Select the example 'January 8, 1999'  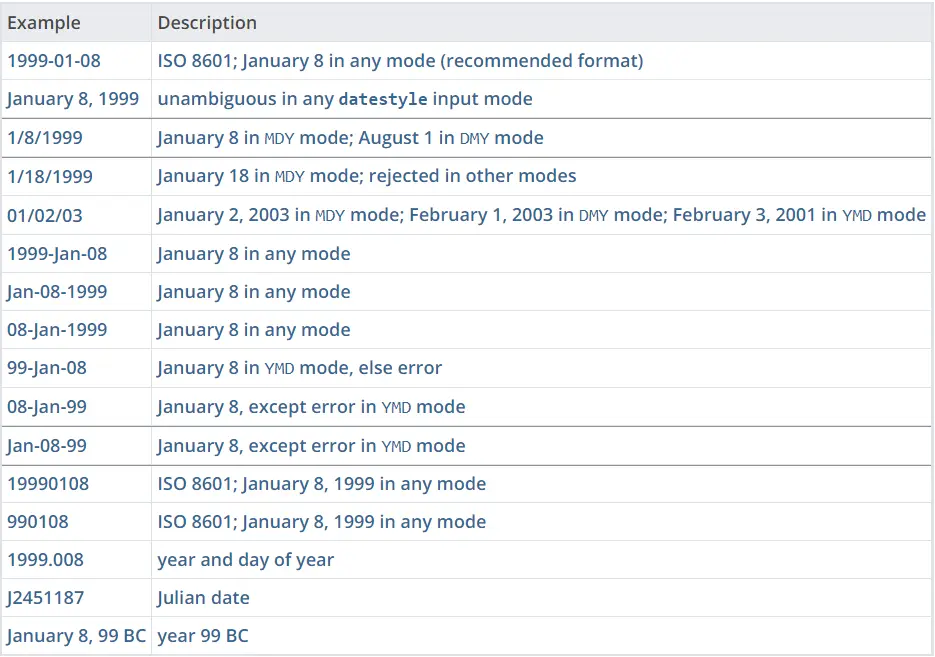73,99
